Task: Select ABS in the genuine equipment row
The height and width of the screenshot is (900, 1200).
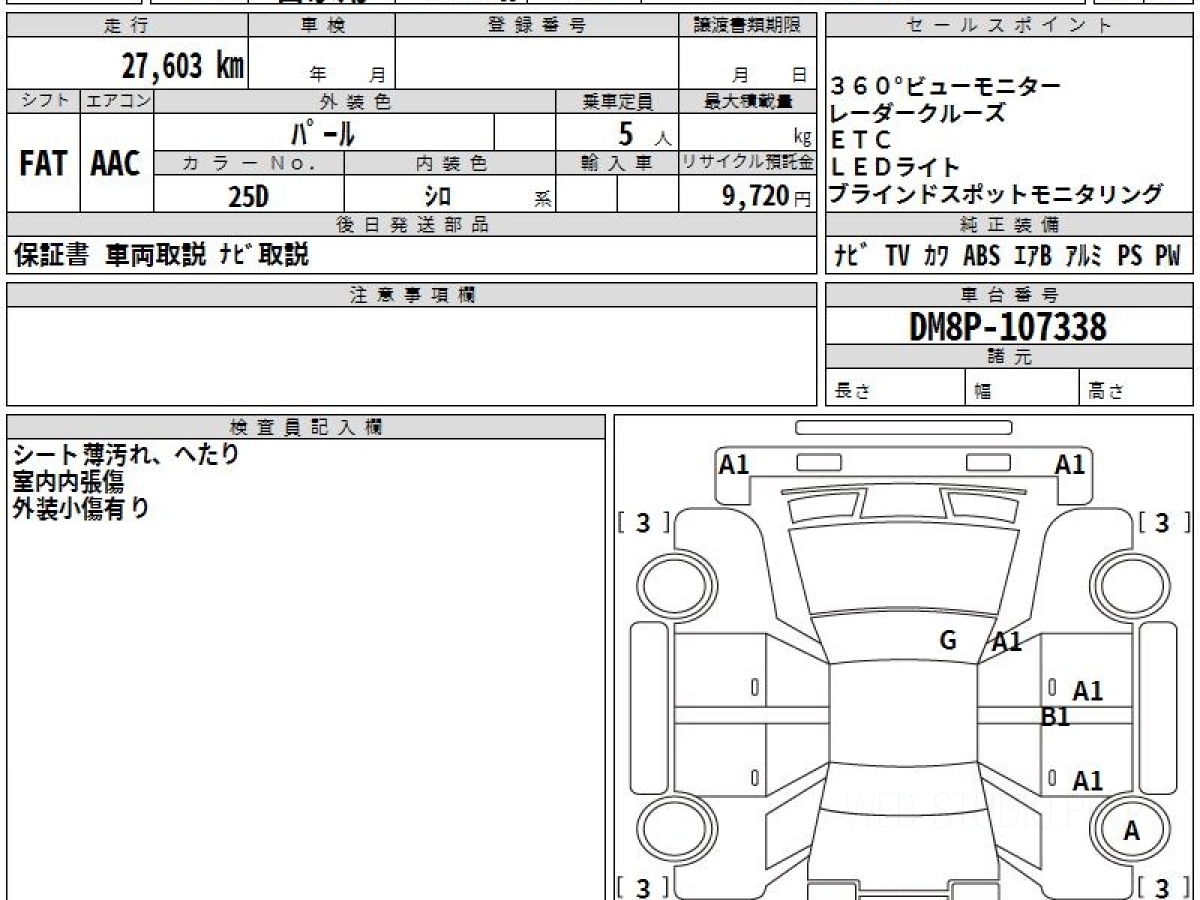Action: (x=981, y=255)
